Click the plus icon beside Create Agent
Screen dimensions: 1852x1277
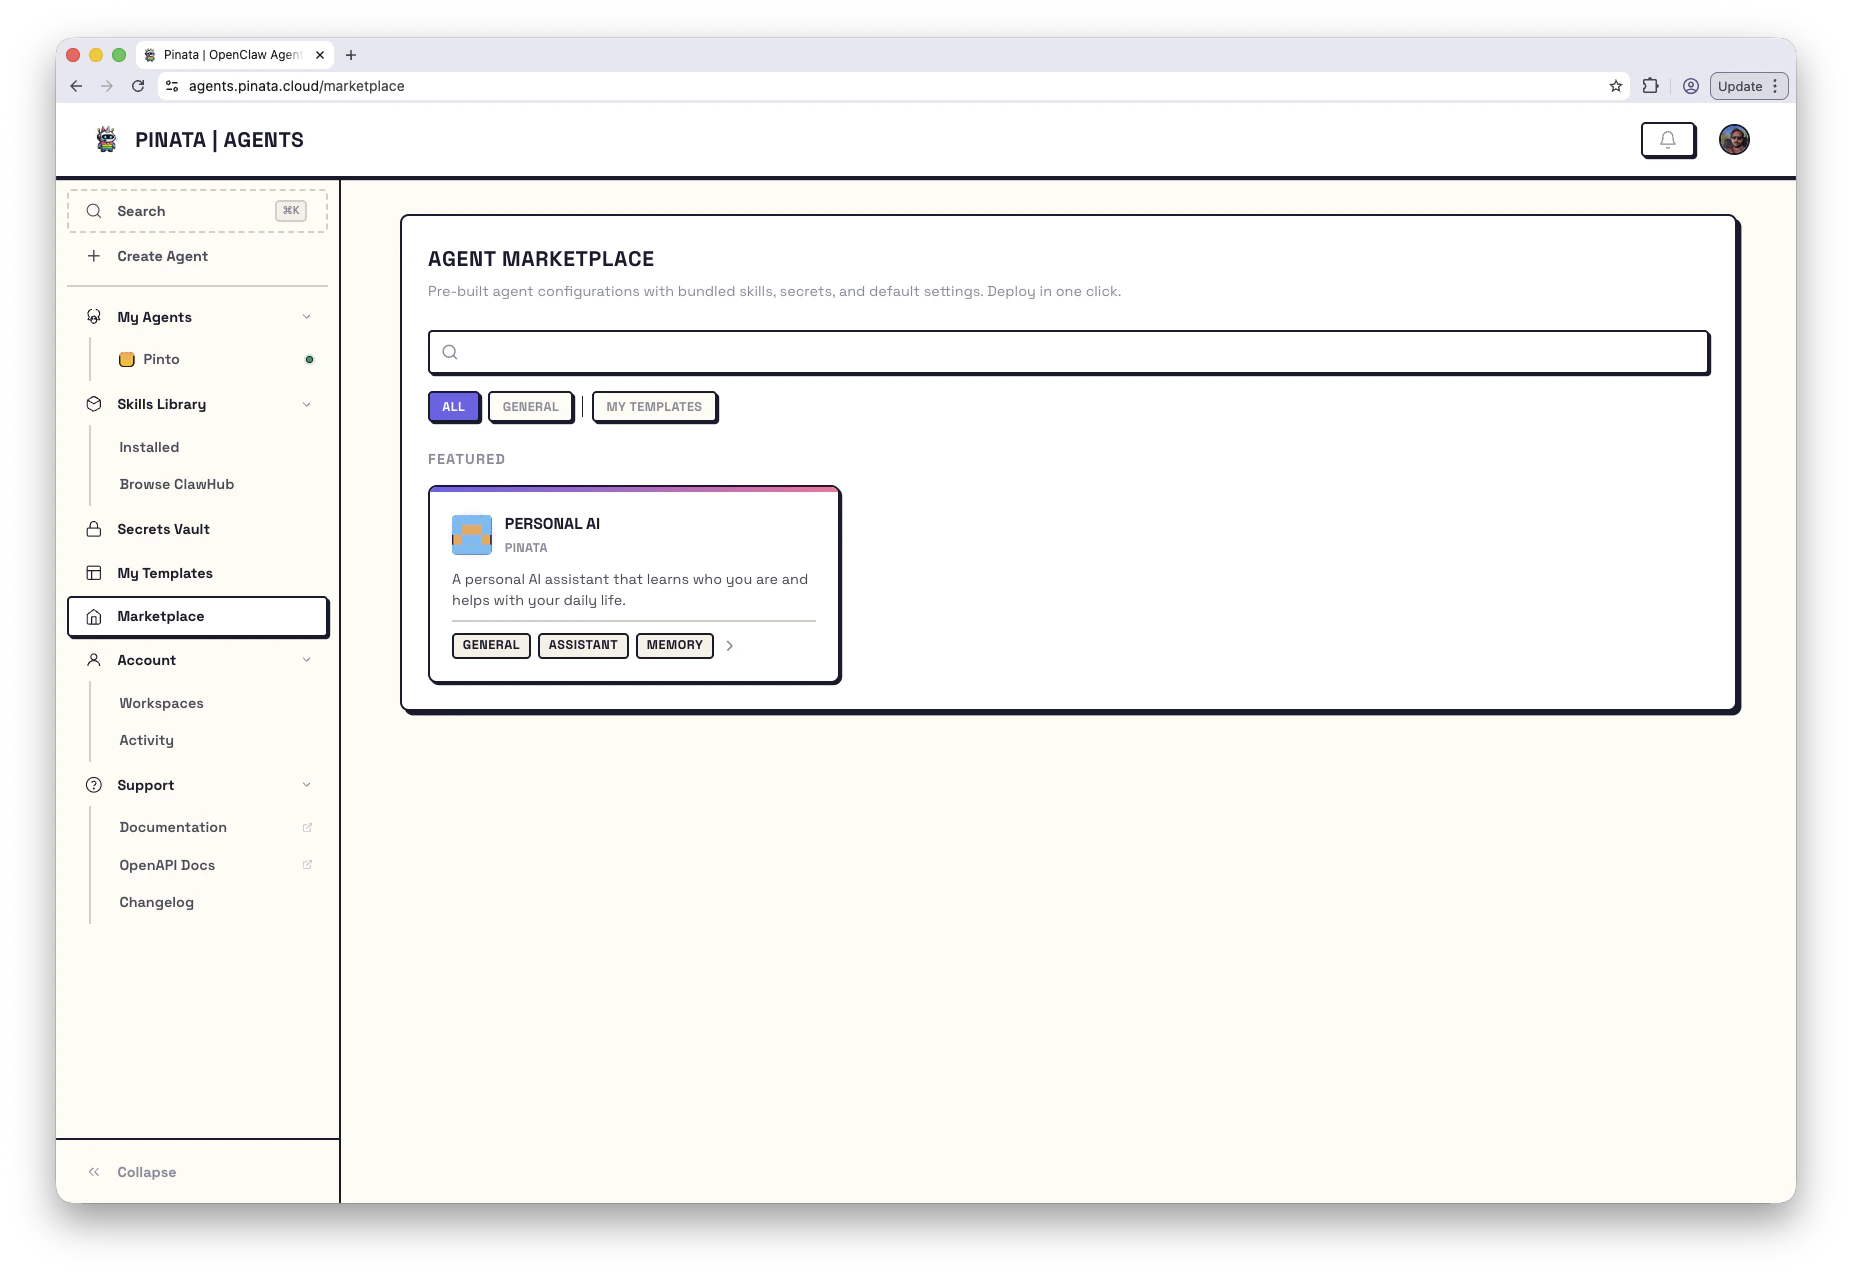click(x=94, y=256)
